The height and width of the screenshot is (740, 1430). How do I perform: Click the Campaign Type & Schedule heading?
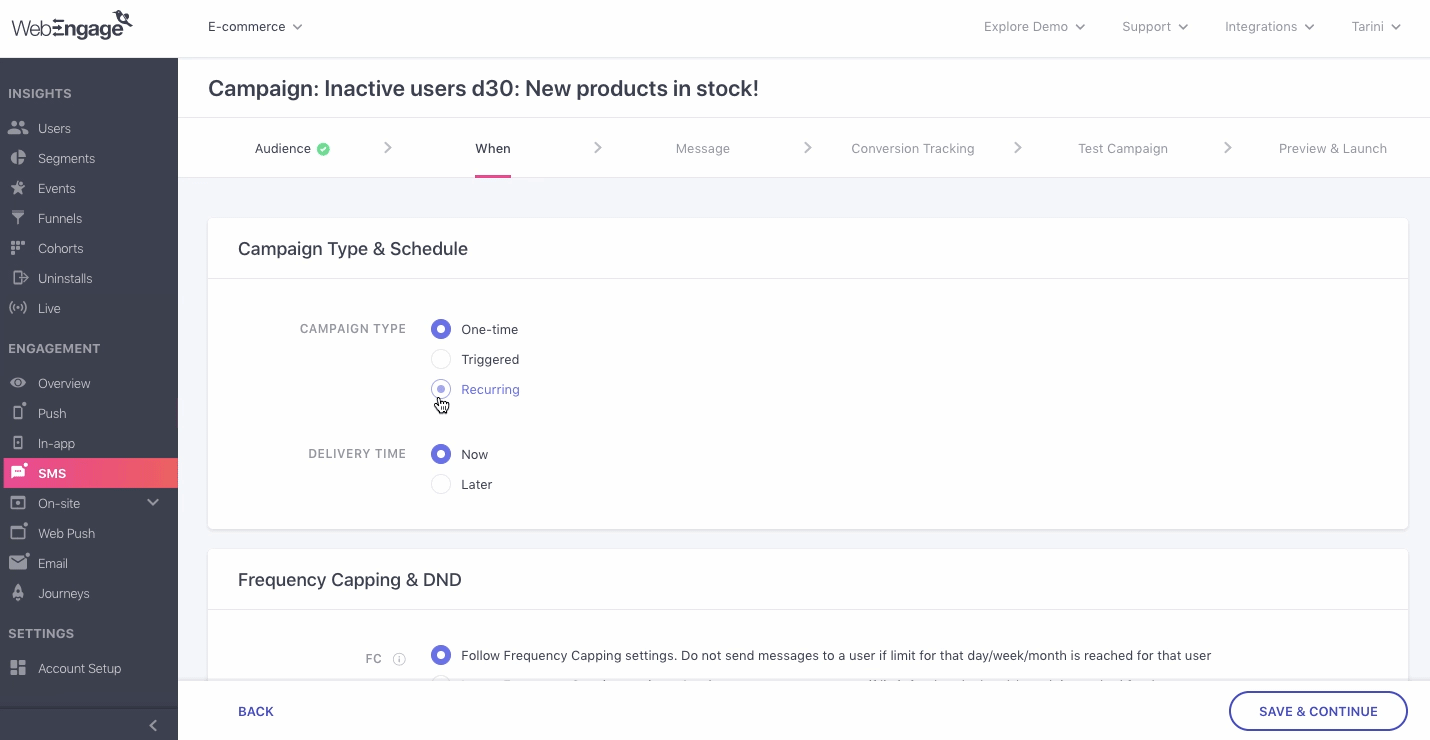point(353,248)
